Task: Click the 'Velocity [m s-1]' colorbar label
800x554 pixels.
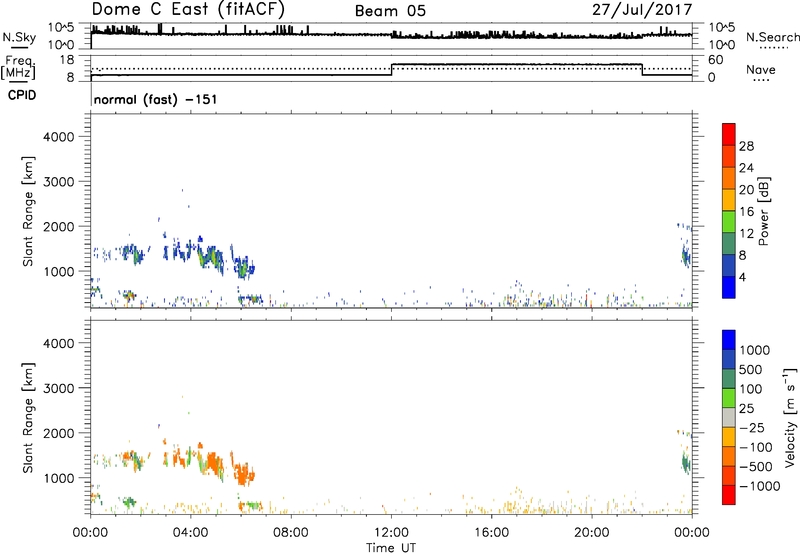Action: tap(790, 417)
